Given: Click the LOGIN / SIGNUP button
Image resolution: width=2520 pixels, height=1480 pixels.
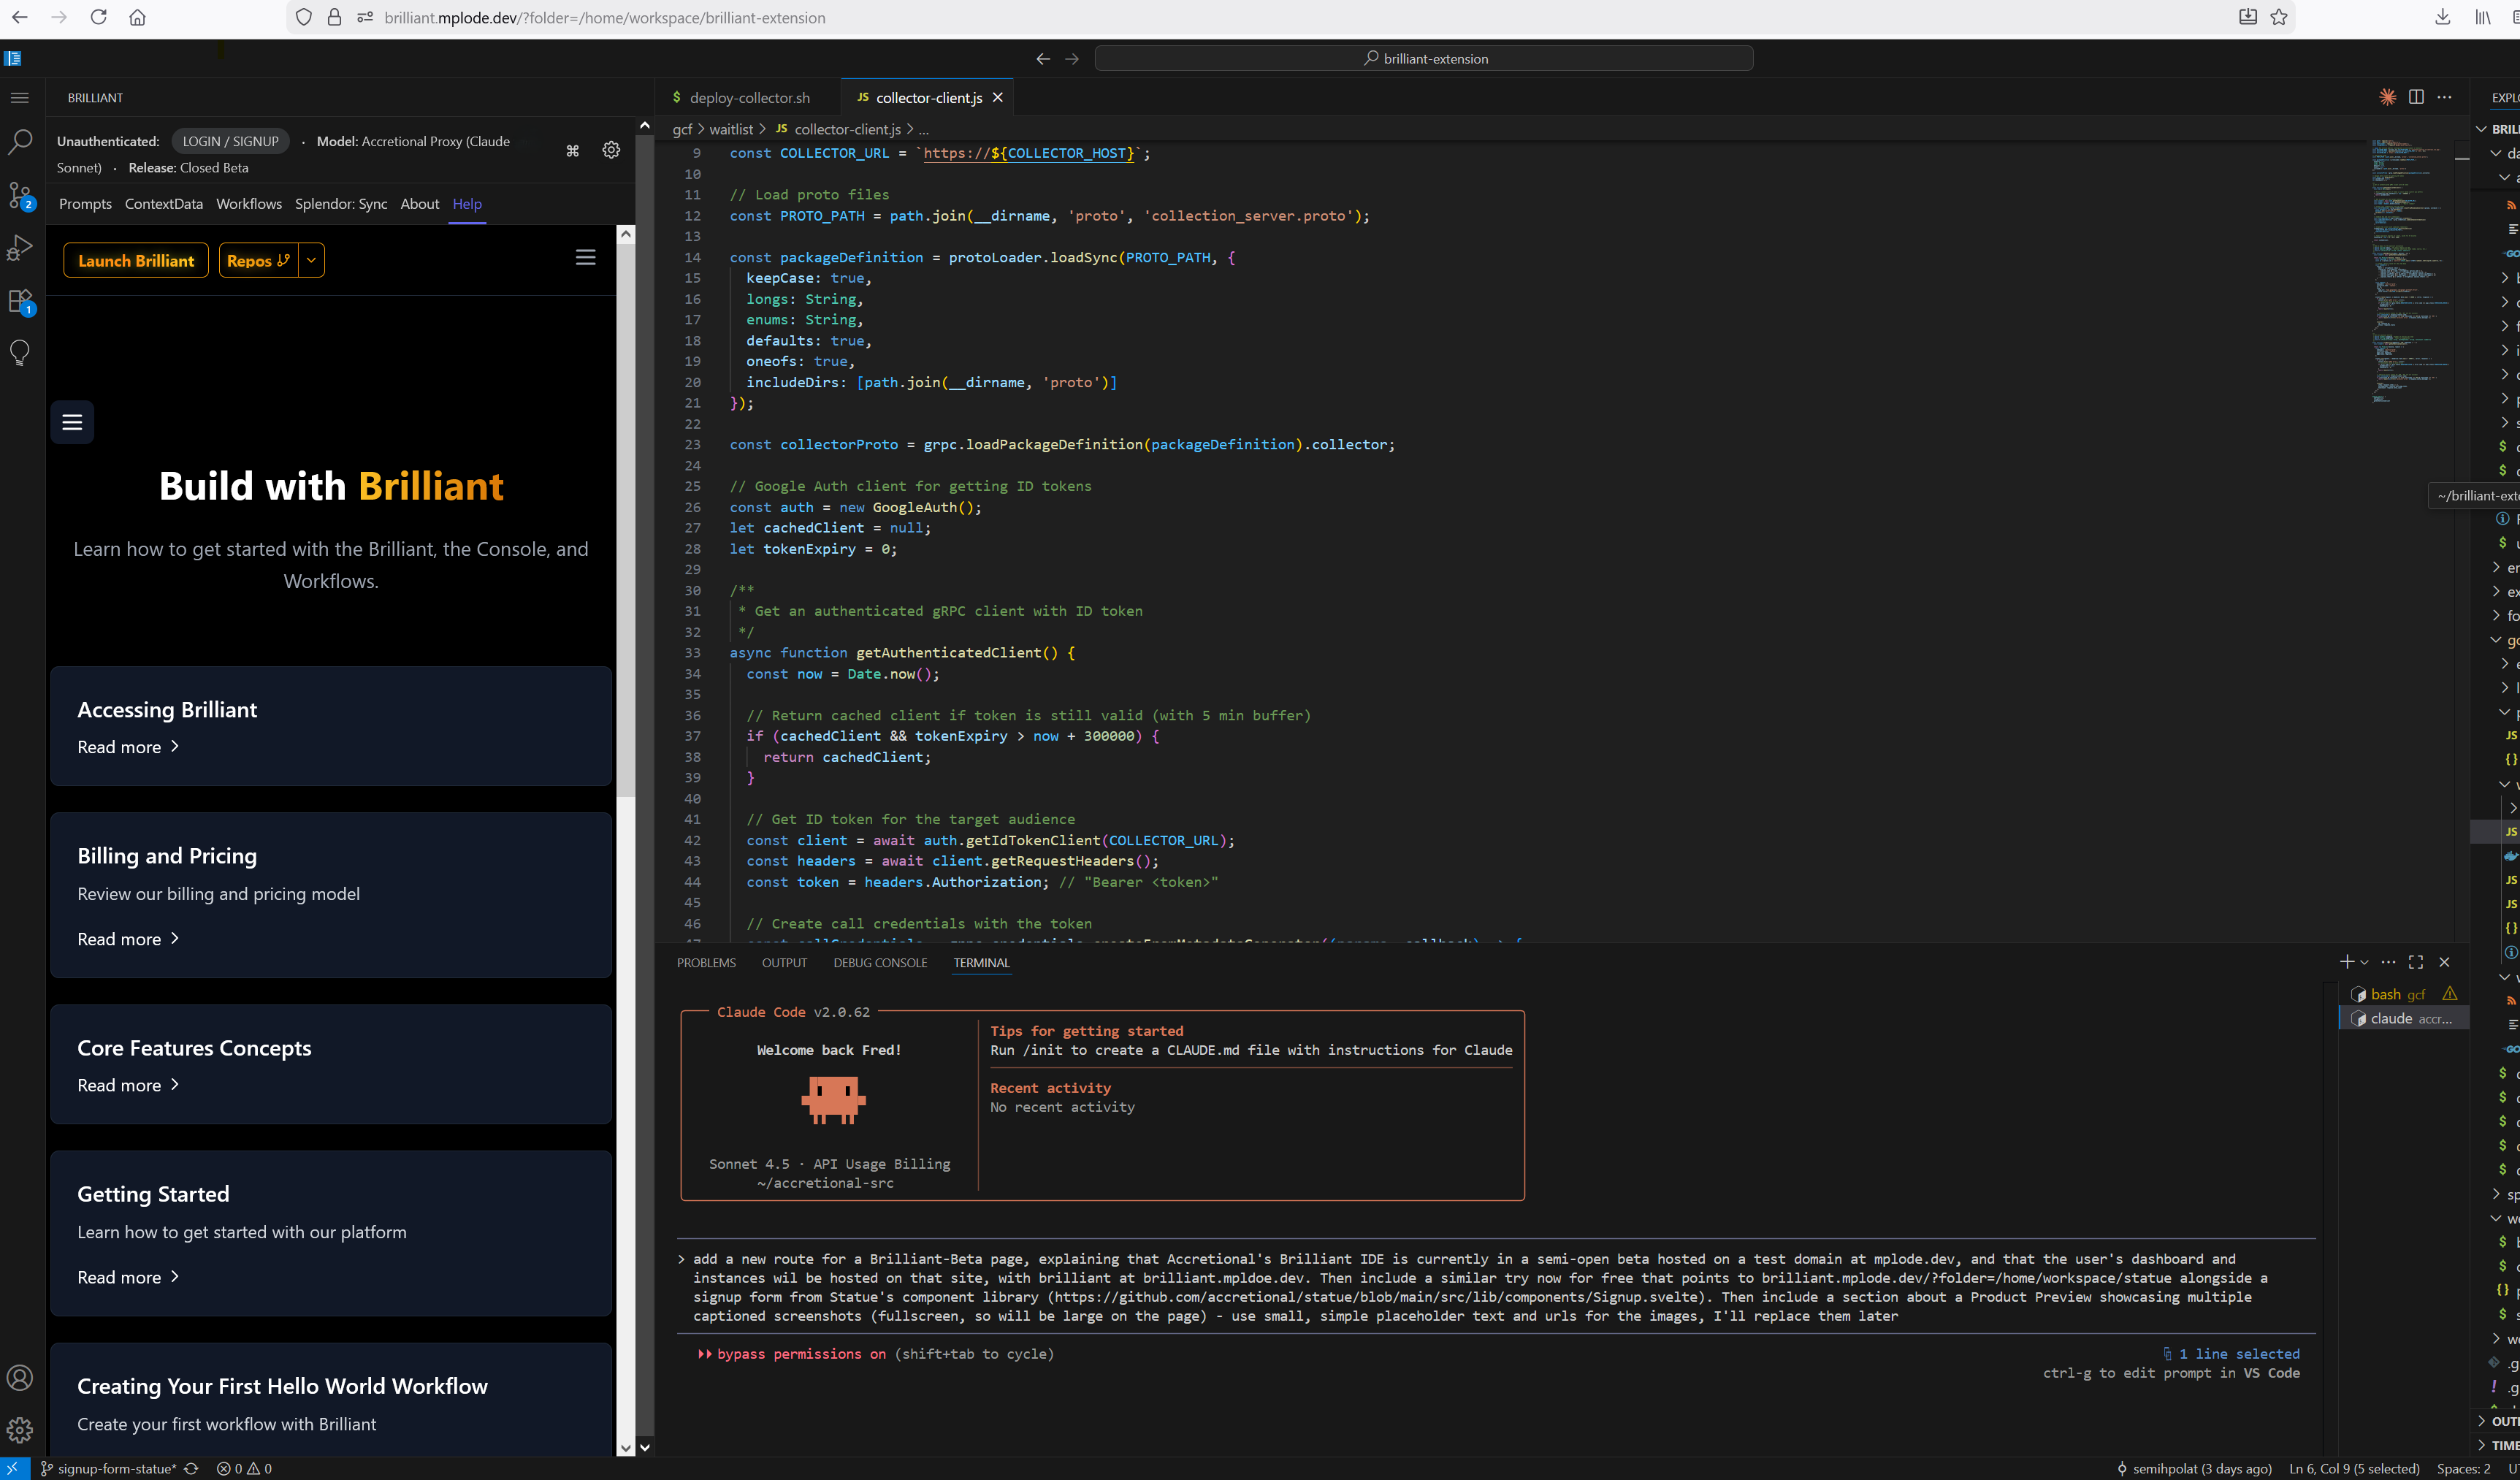Looking at the screenshot, I should 230,141.
